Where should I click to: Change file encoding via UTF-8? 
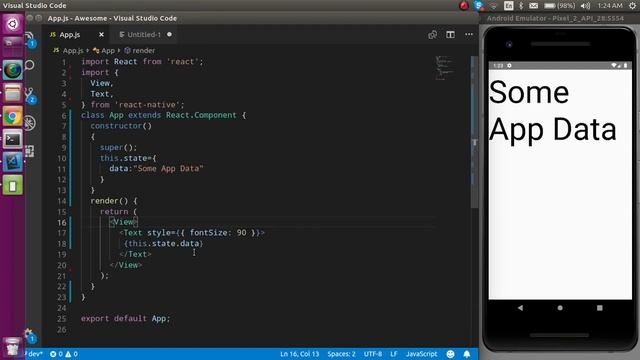373,354
